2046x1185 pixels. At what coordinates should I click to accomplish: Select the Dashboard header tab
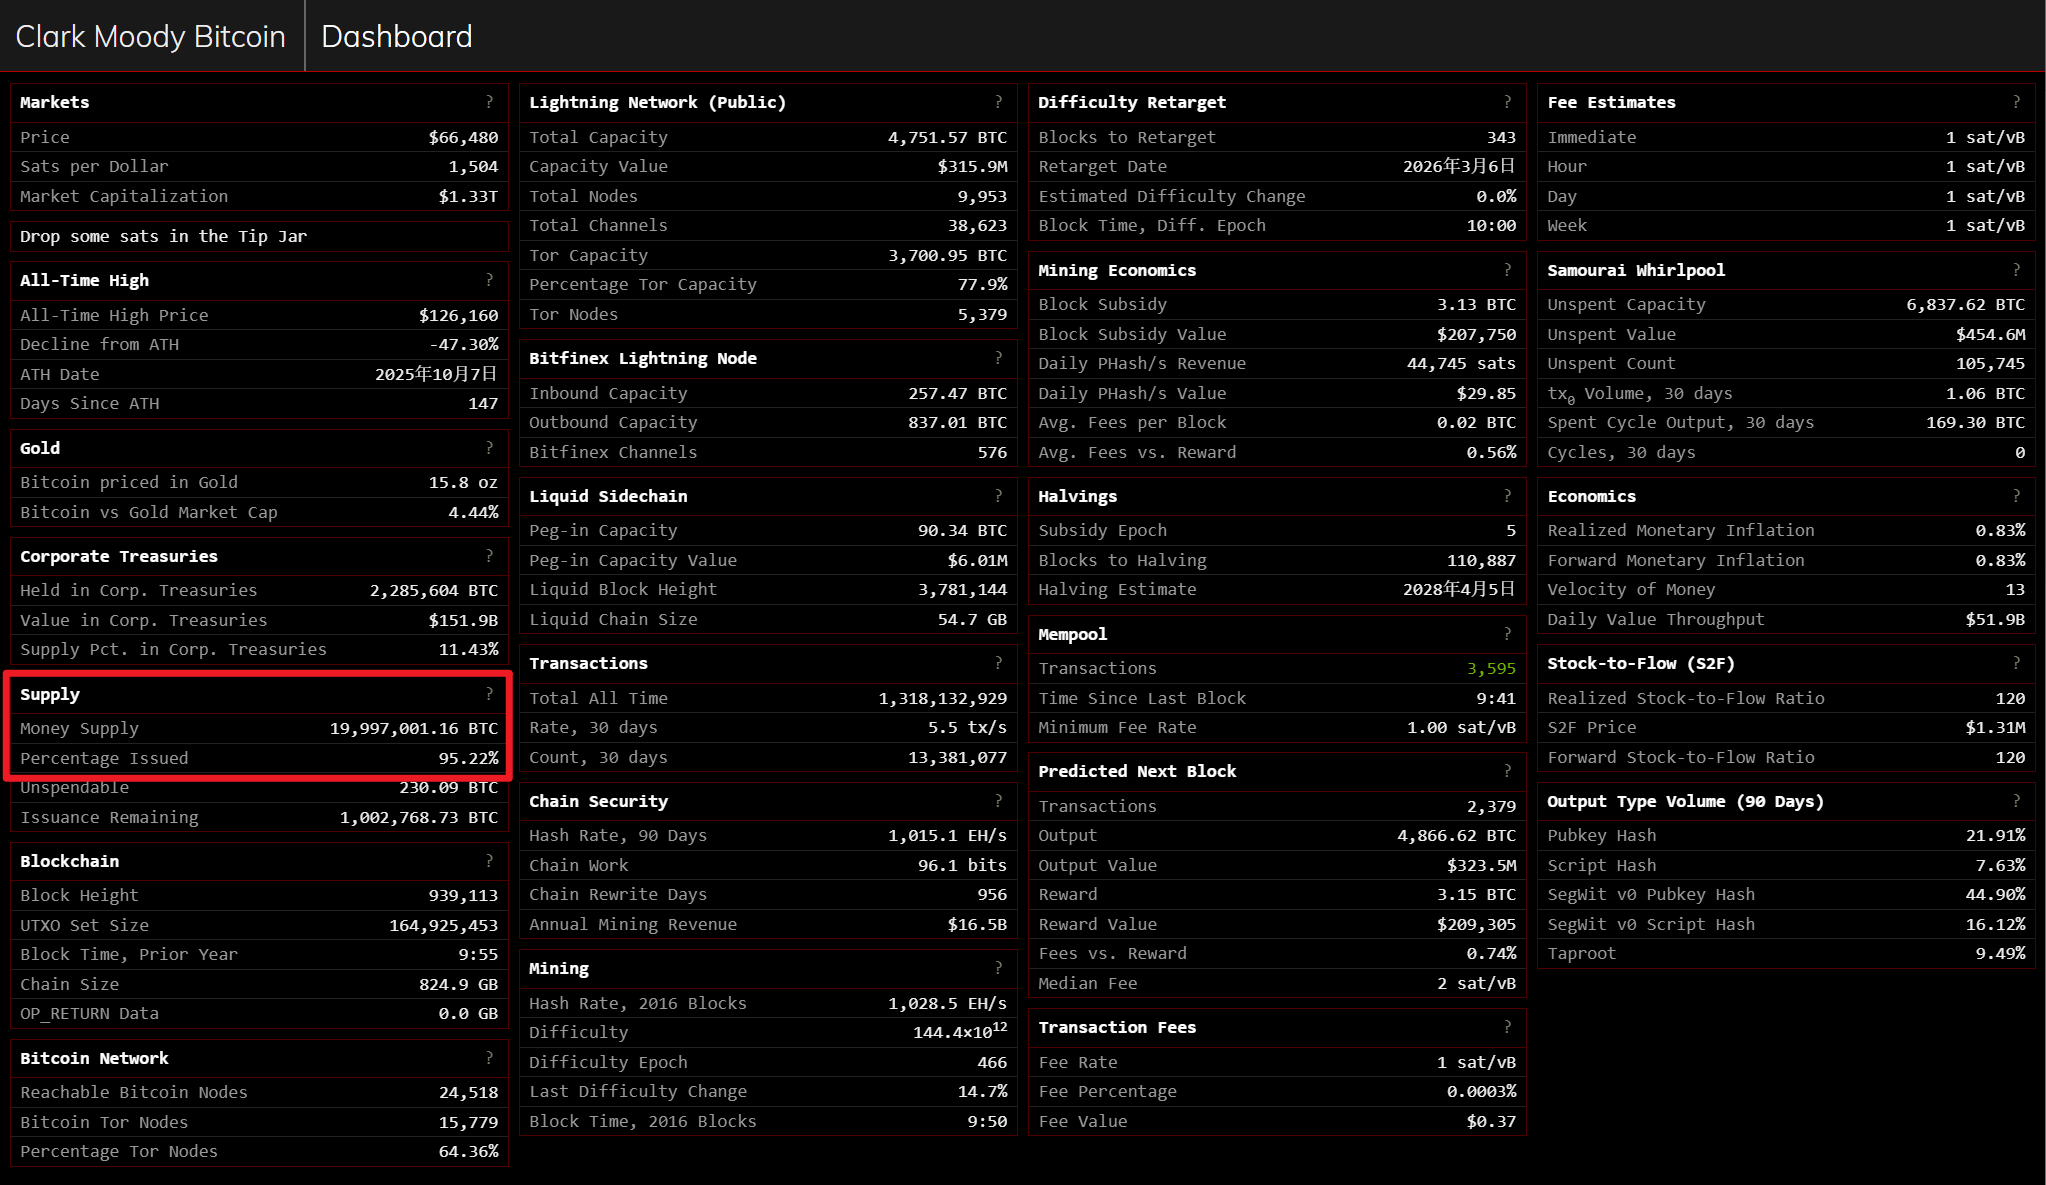(396, 37)
